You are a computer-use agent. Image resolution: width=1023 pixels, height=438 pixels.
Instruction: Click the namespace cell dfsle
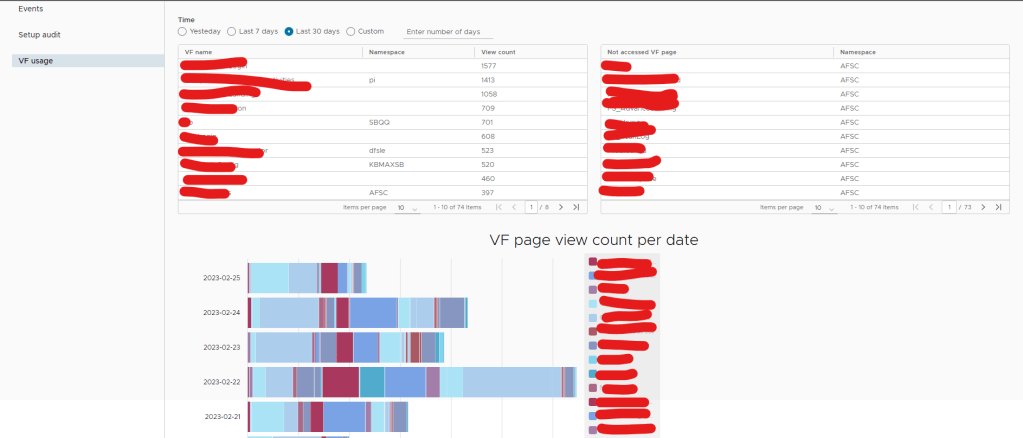376,150
